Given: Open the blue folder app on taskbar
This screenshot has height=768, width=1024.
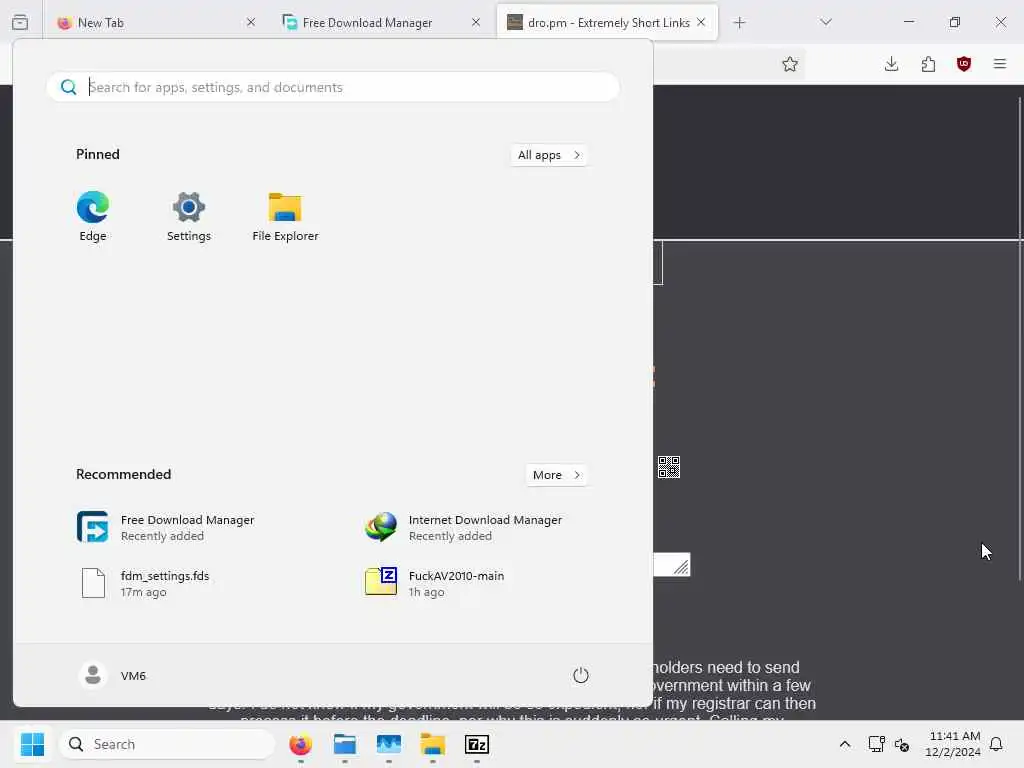Looking at the screenshot, I should coord(344,744).
